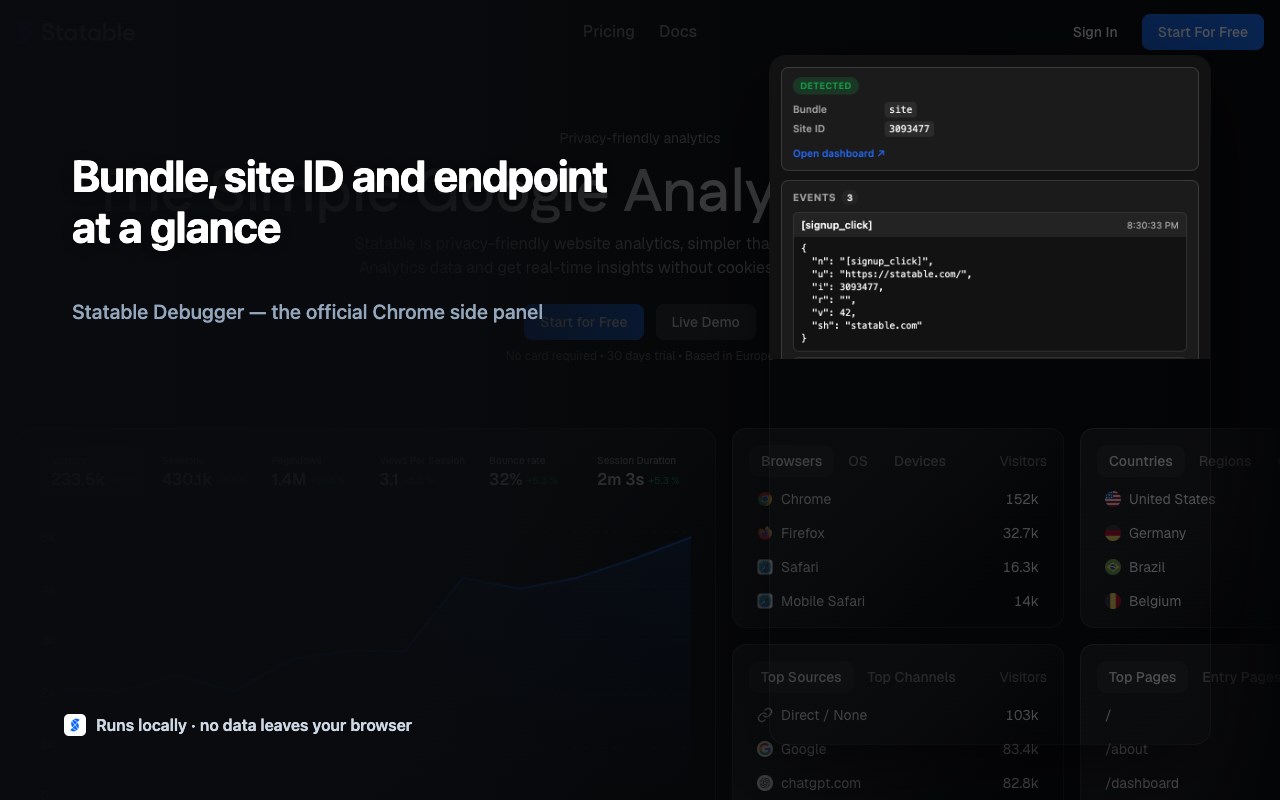Click the Chrome visitors value 152k

click(x=1022, y=499)
